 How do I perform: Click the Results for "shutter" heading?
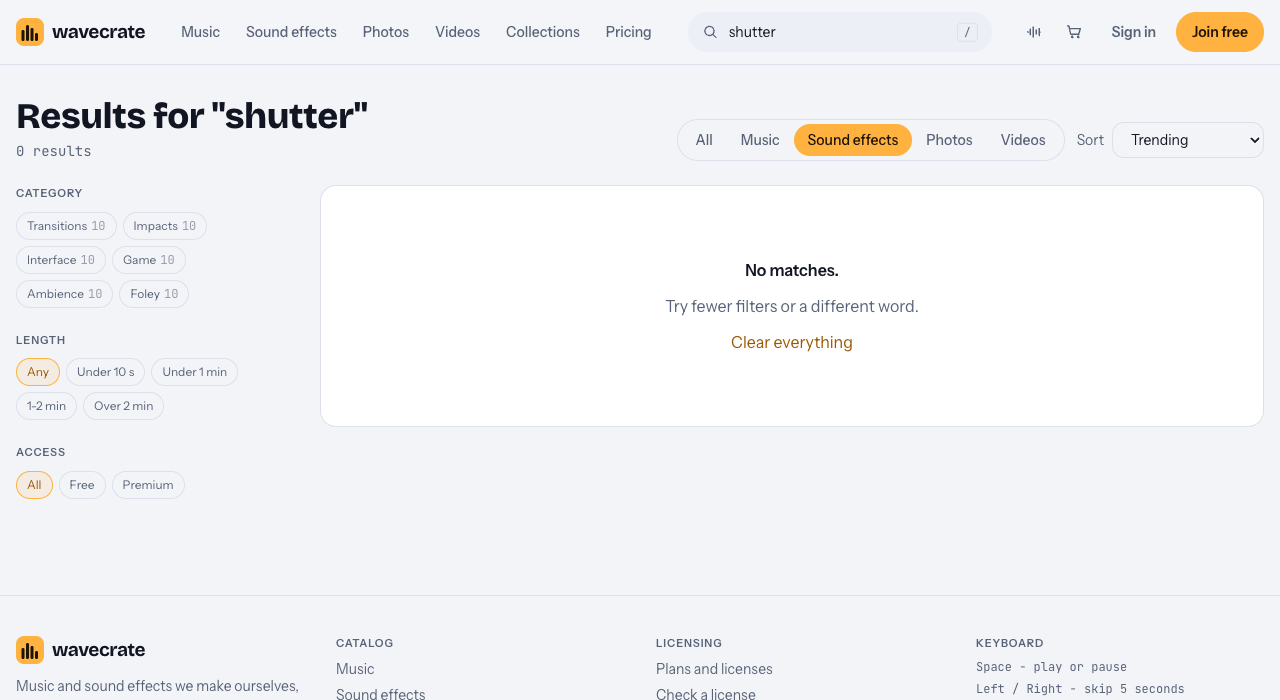pyautogui.click(x=192, y=116)
